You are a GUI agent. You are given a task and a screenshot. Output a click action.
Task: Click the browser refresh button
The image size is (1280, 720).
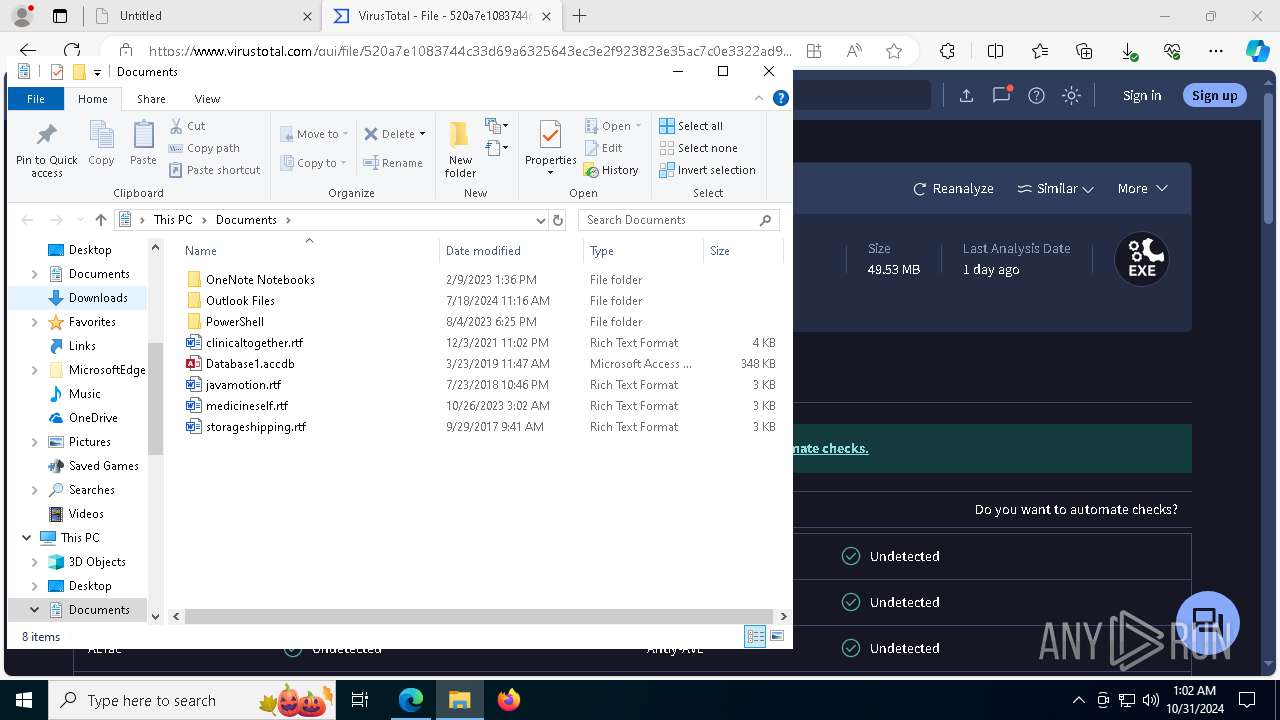pos(72,51)
